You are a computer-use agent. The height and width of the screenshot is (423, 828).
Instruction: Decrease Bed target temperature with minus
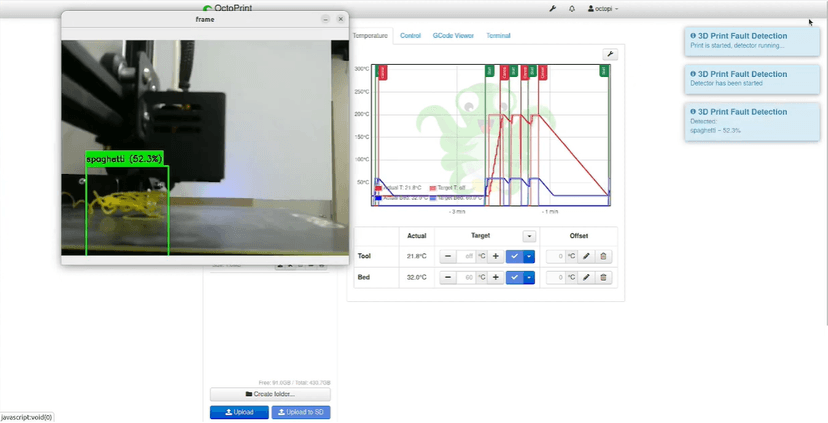click(448, 277)
